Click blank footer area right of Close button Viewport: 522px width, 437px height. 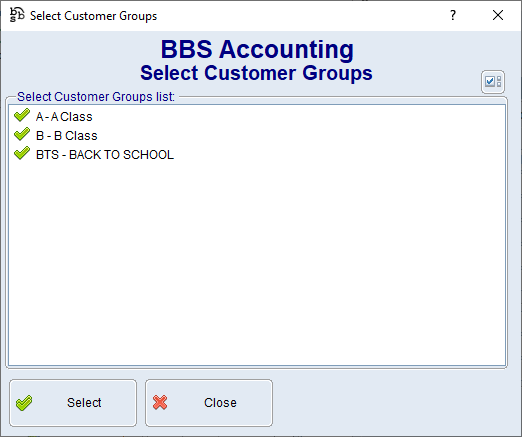393,403
